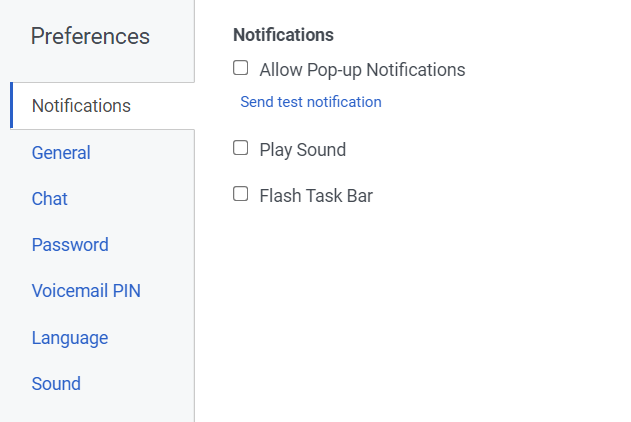Click the Preferences panel title
Image resolution: width=631 pixels, height=422 pixels.
tap(90, 37)
